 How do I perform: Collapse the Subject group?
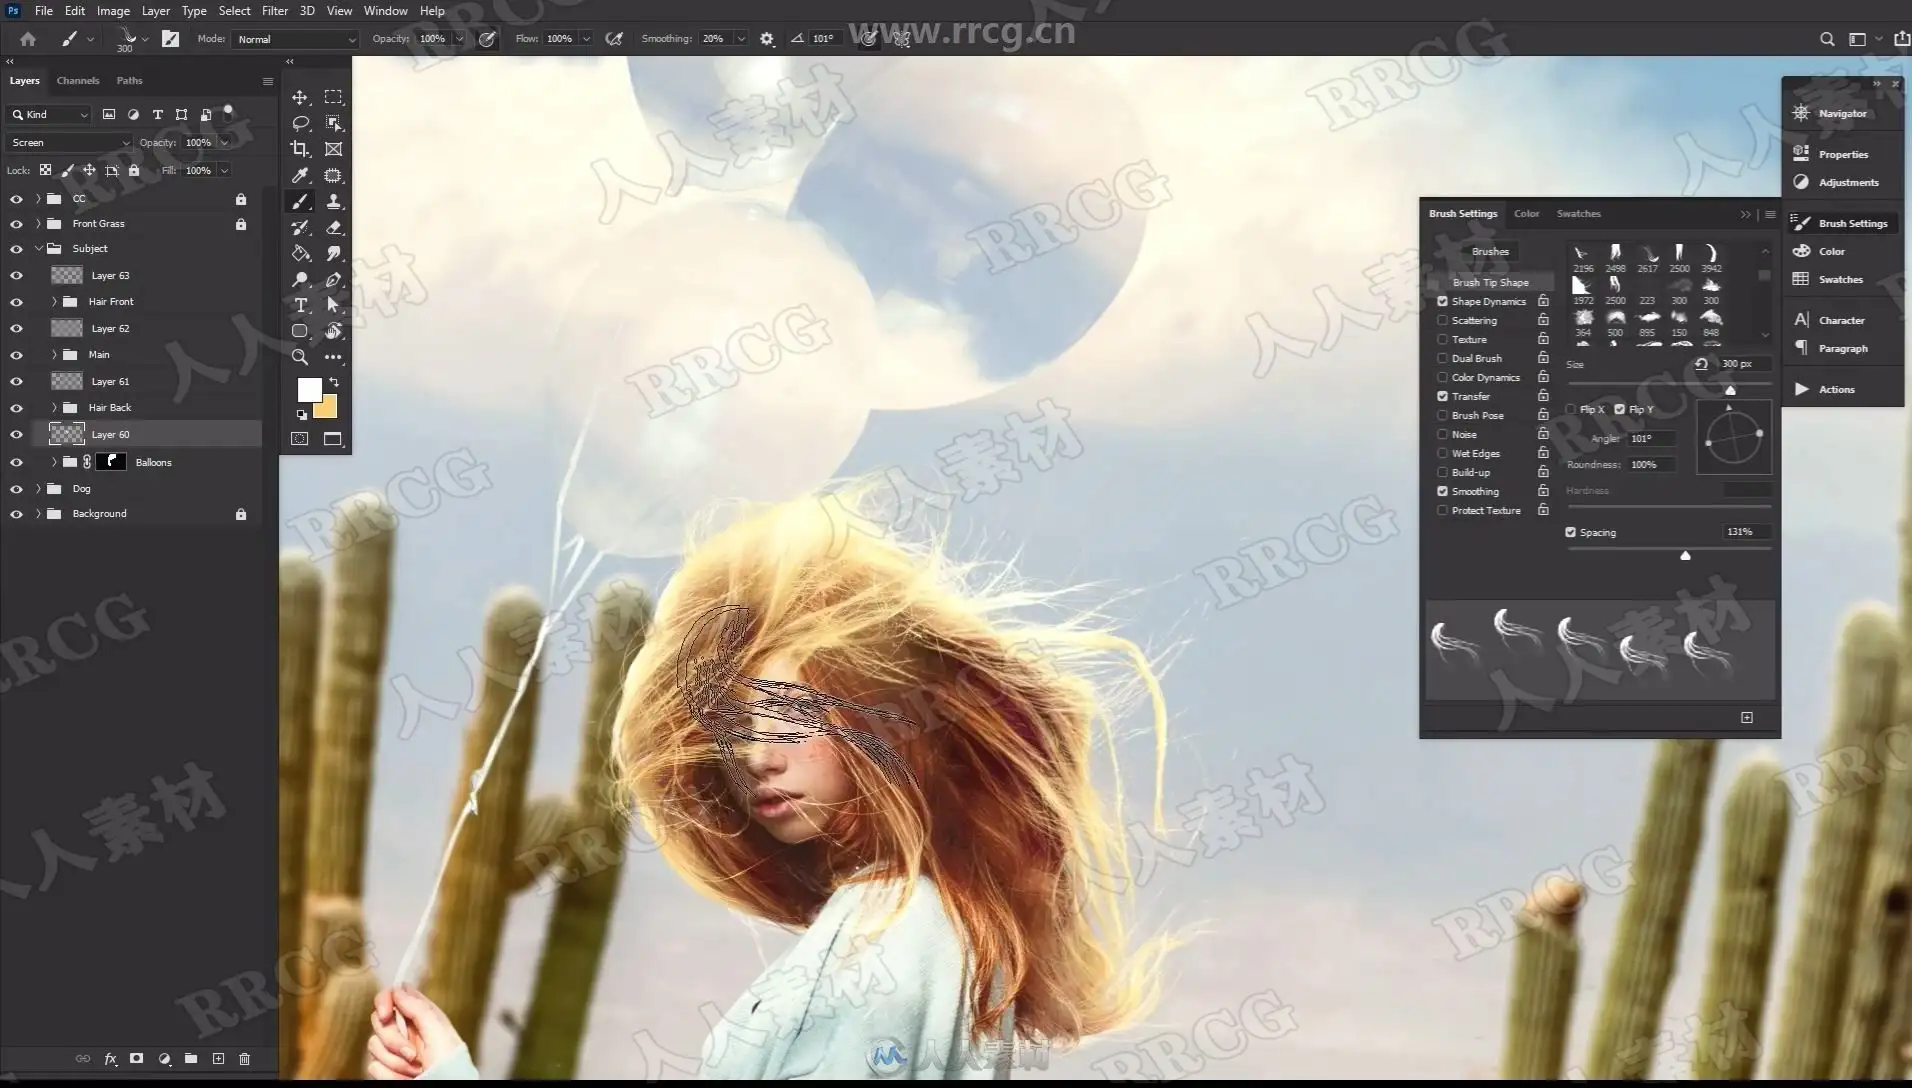(38, 248)
